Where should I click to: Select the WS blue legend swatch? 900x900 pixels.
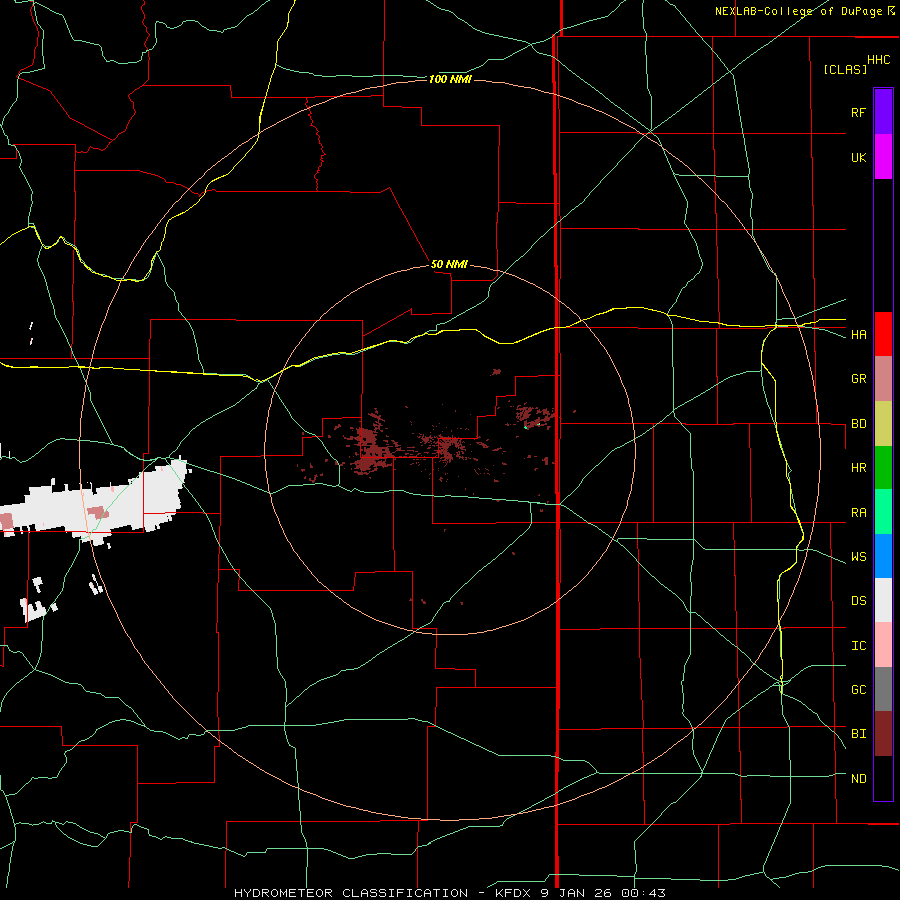point(883,556)
